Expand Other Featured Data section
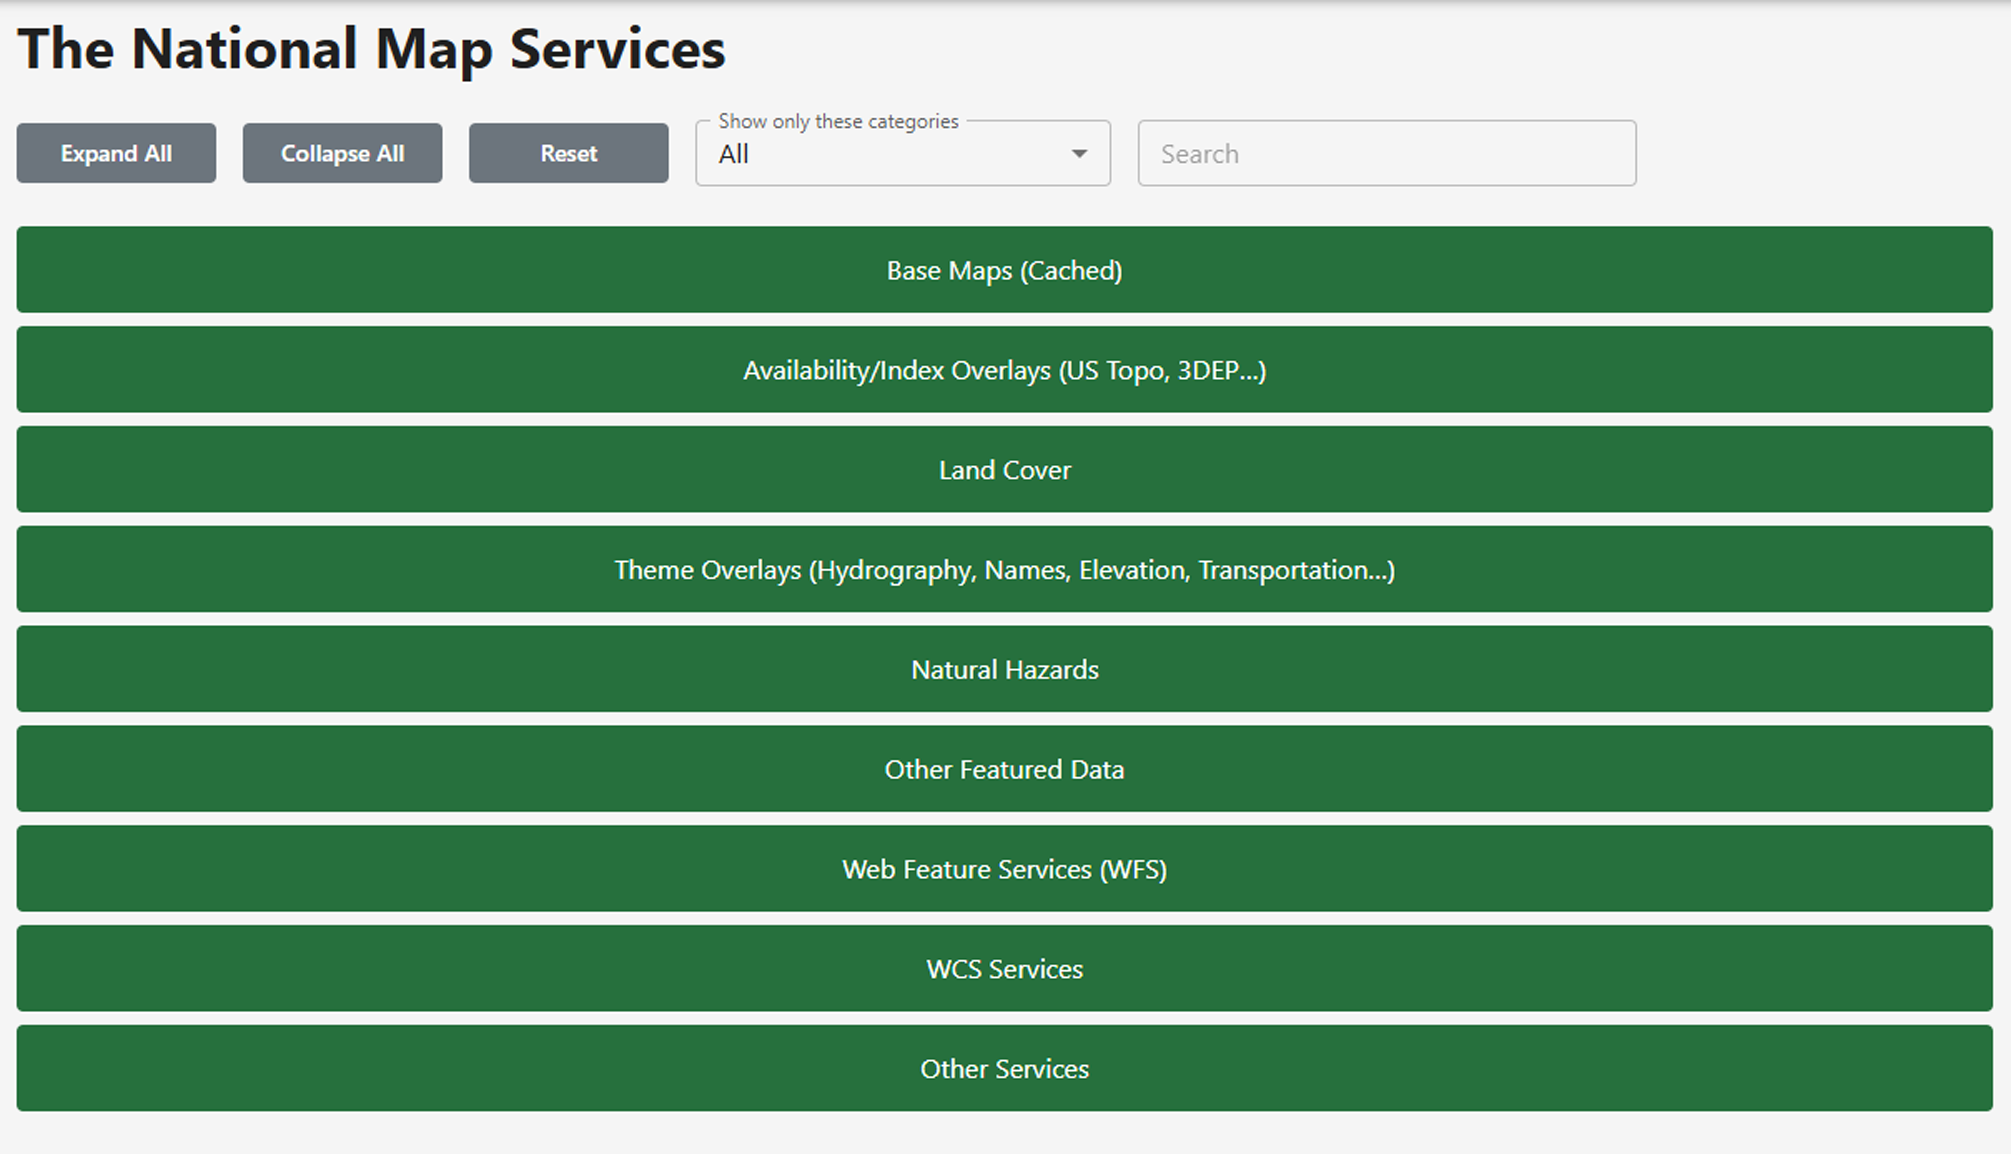The image size is (2011, 1154). click(x=1004, y=769)
